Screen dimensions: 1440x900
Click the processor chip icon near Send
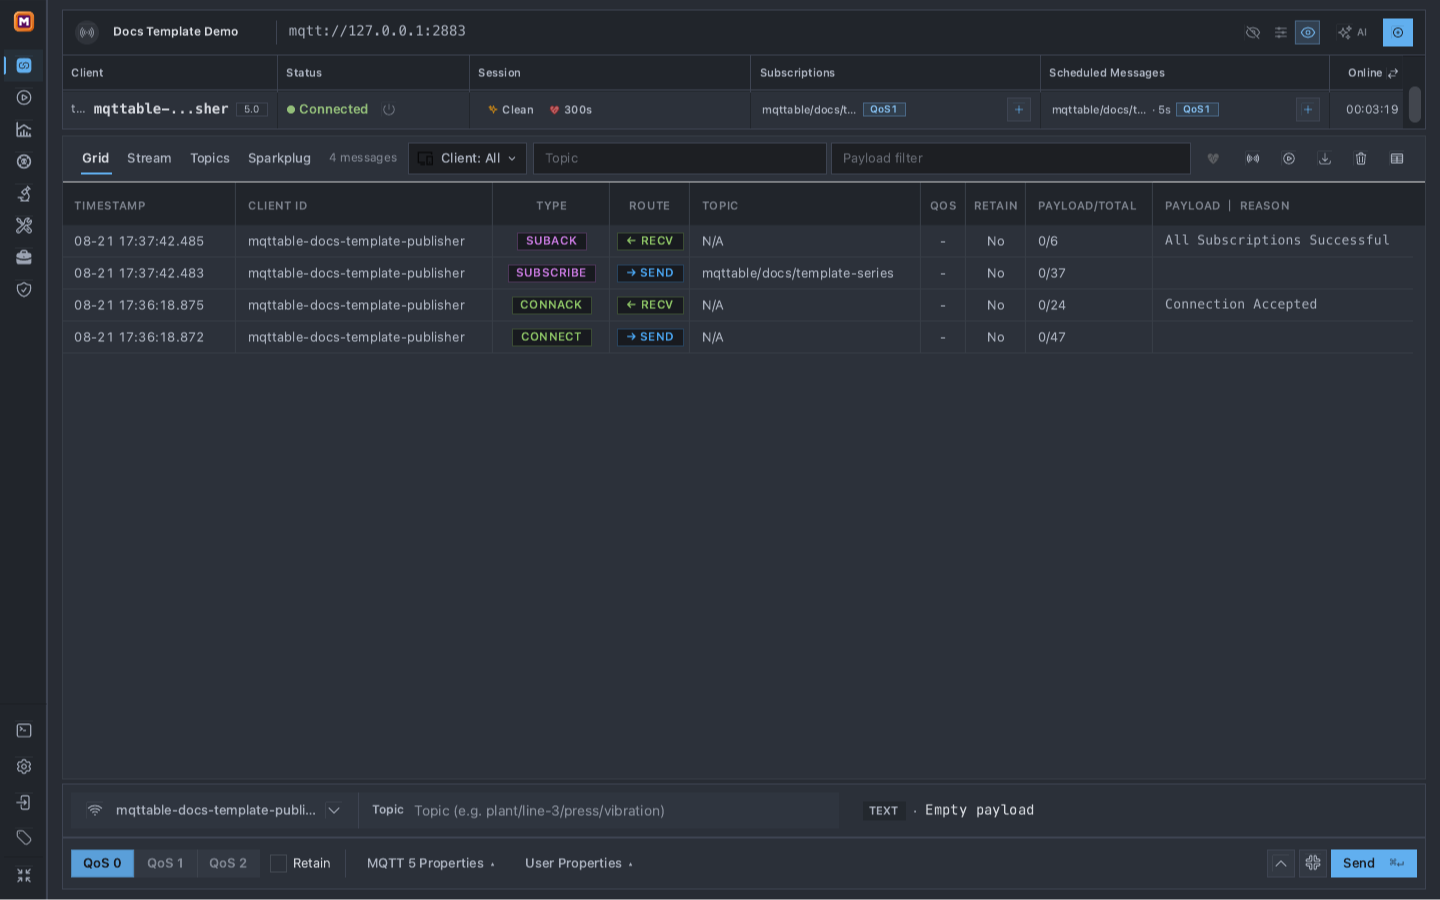coord(1313,863)
